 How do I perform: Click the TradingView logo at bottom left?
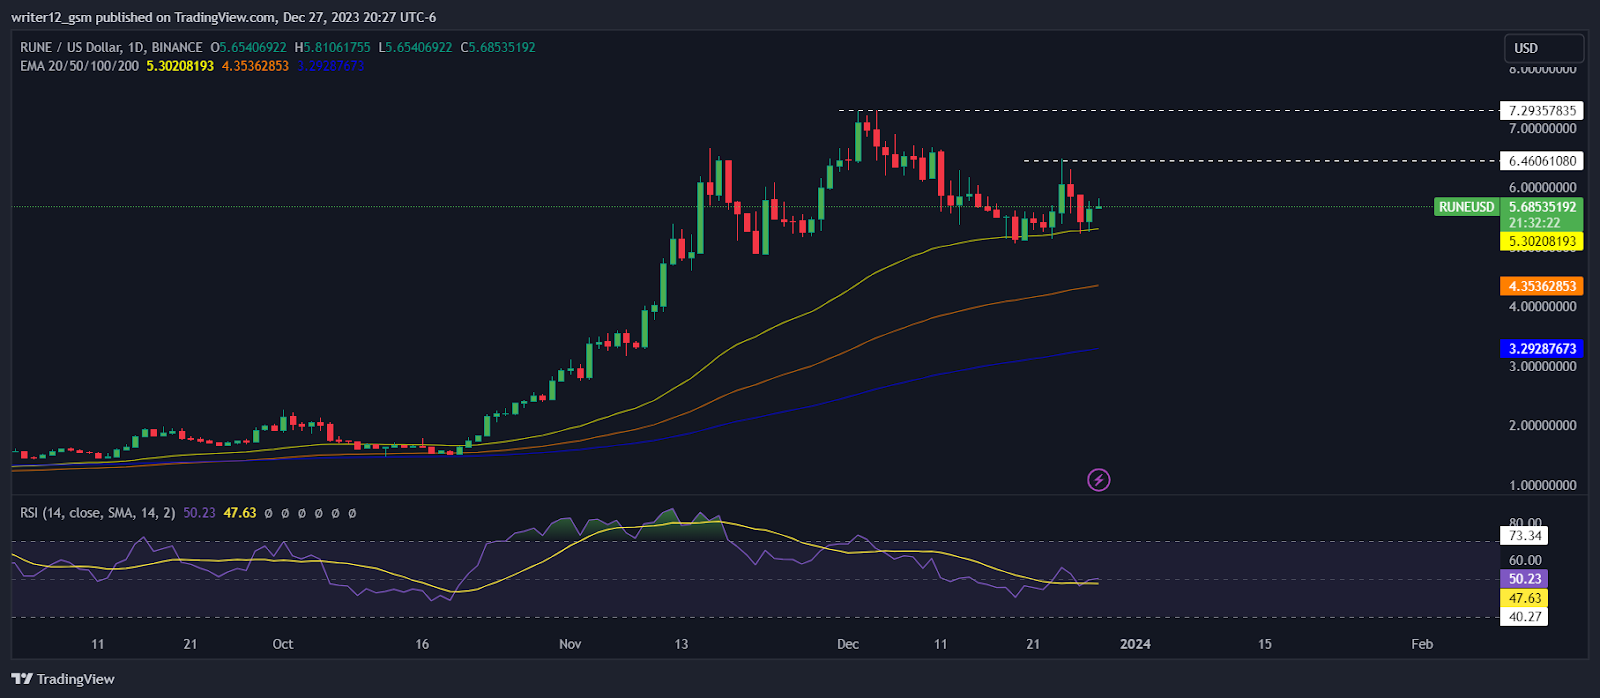(x=63, y=679)
